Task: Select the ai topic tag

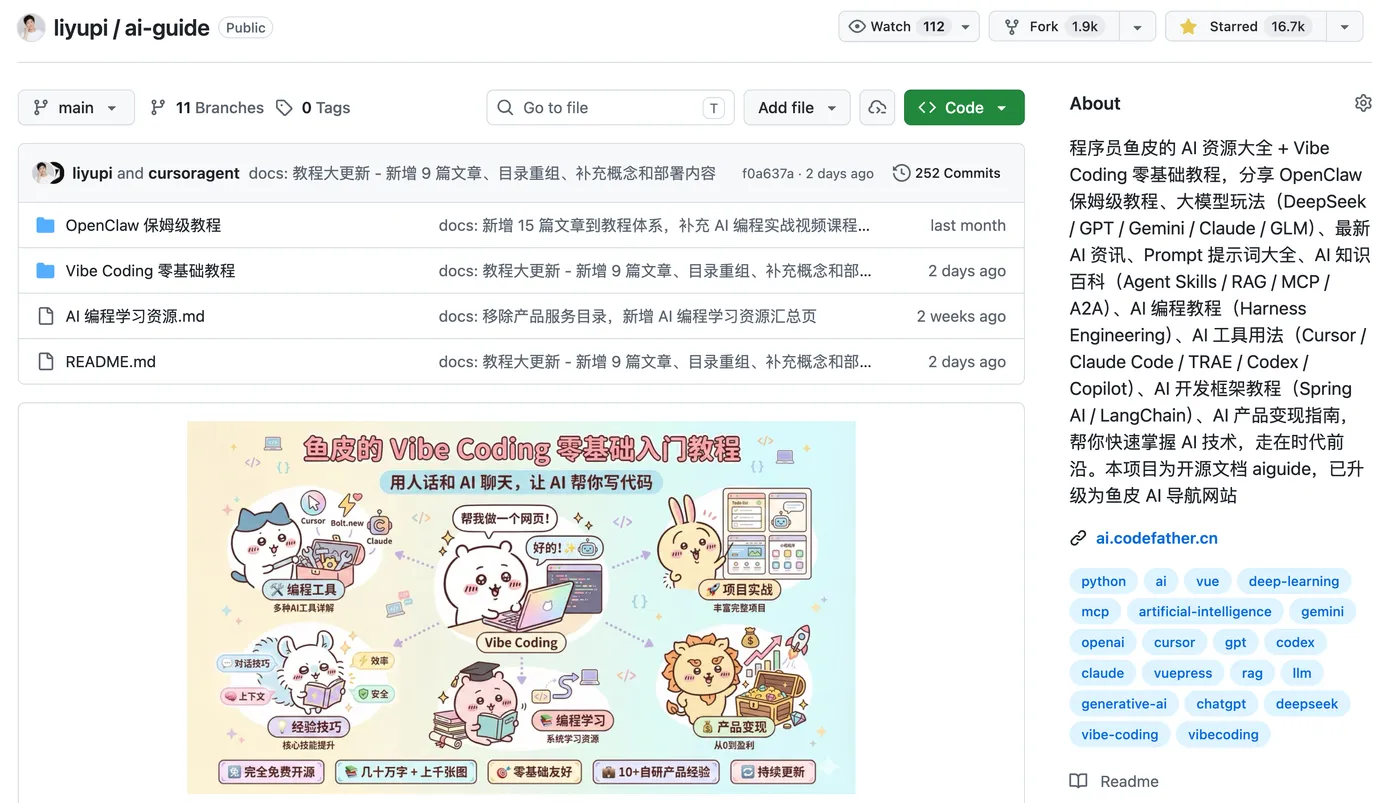Action: pyautogui.click(x=1161, y=581)
